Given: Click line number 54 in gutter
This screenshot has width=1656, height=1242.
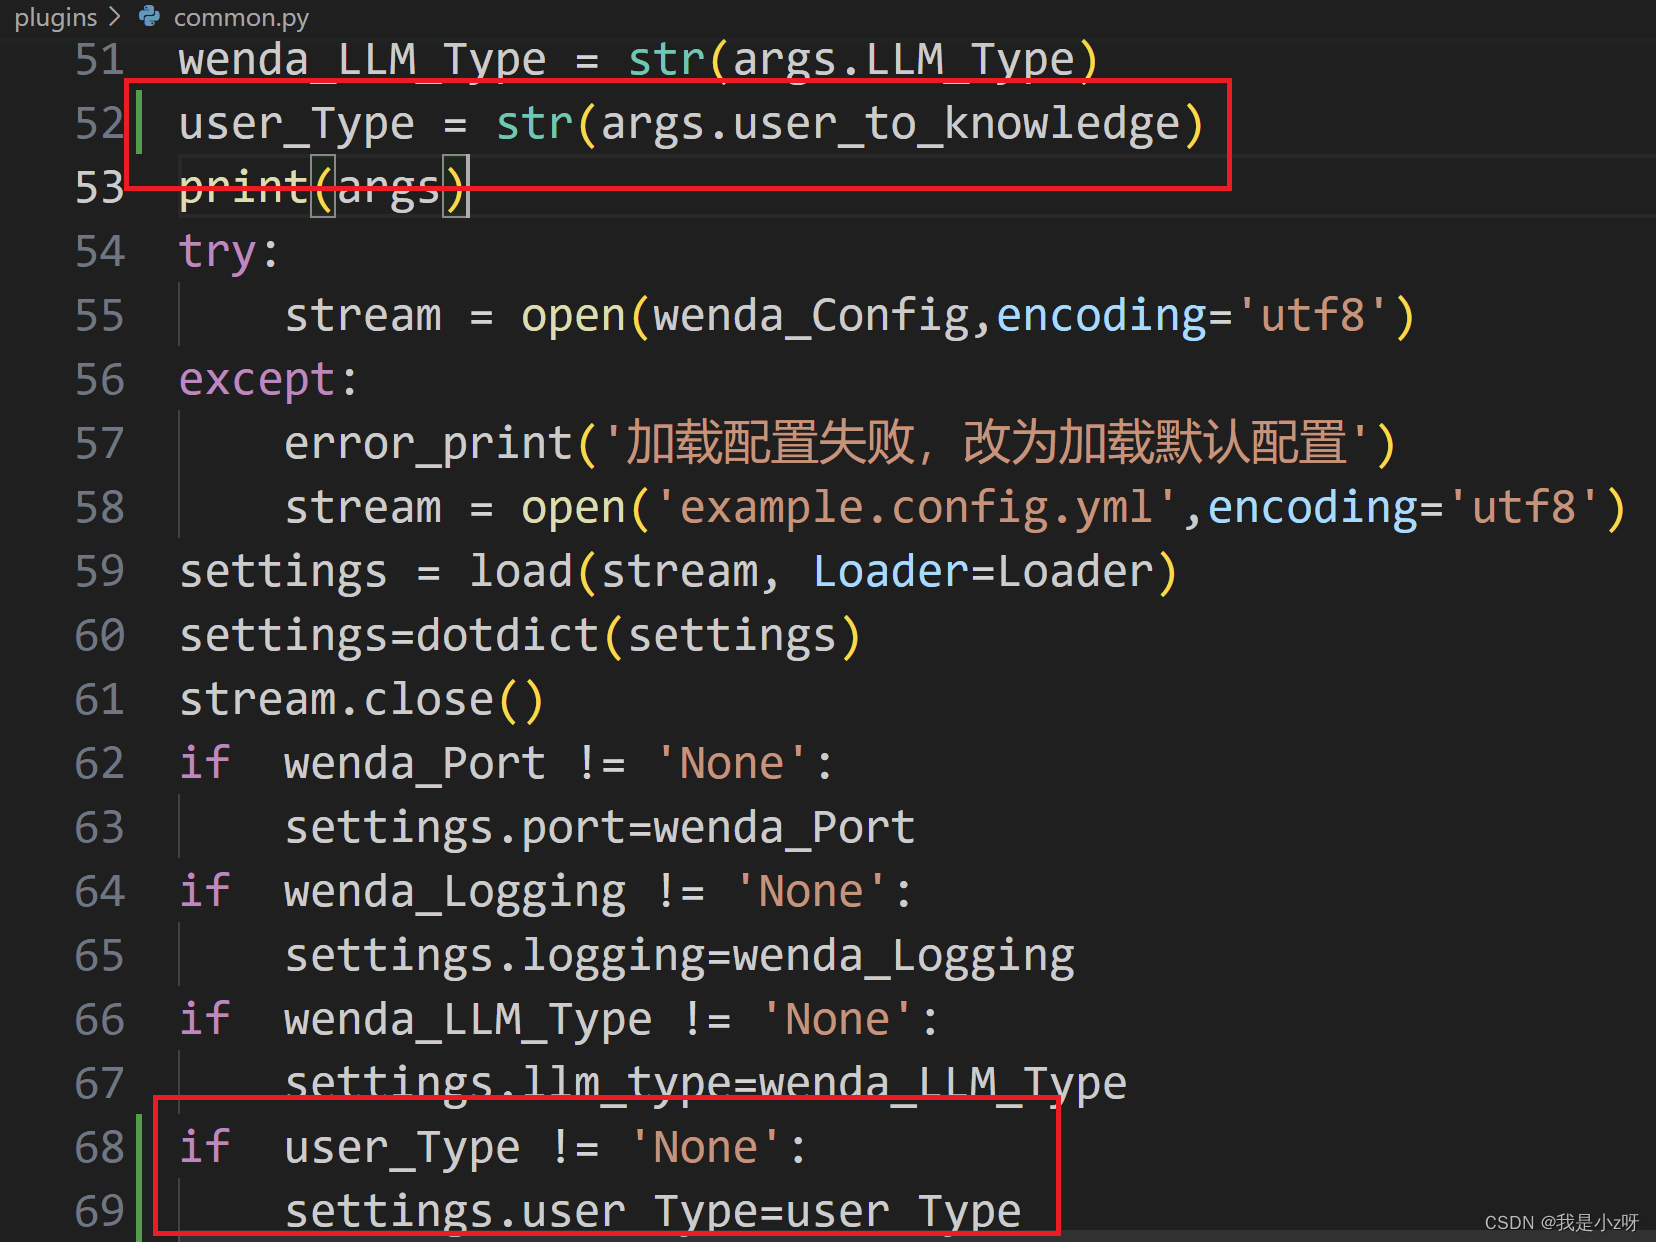Looking at the screenshot, I should (x=100, y=252).
